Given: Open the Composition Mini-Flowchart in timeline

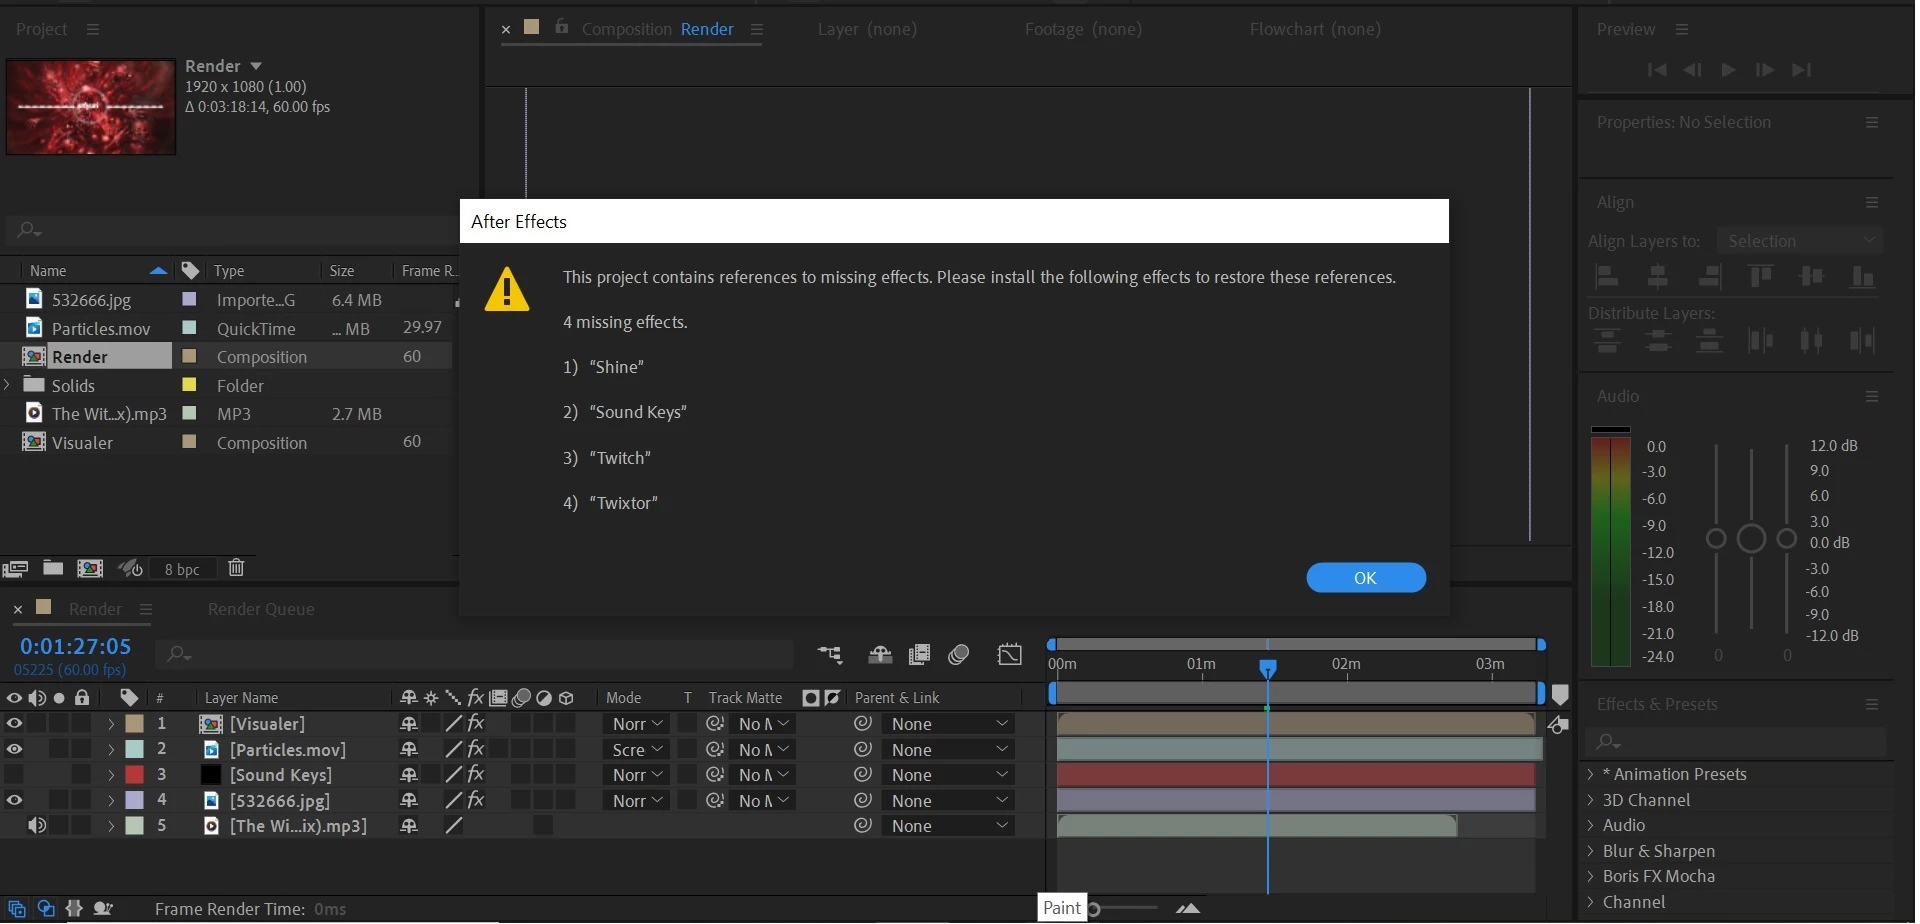Looking at the screenshot, I should [x=830, y=654].
